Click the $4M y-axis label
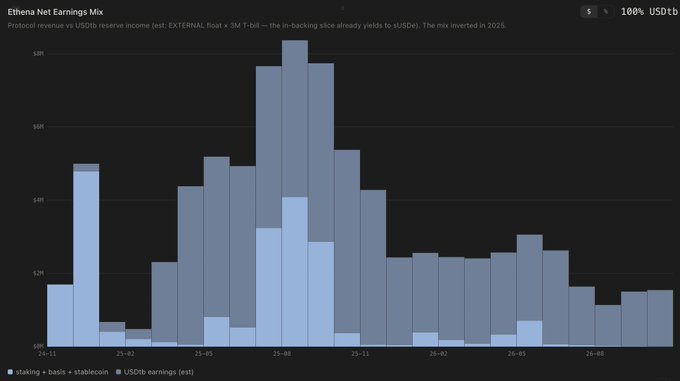 pyautogui.click(x=38, y=200)
